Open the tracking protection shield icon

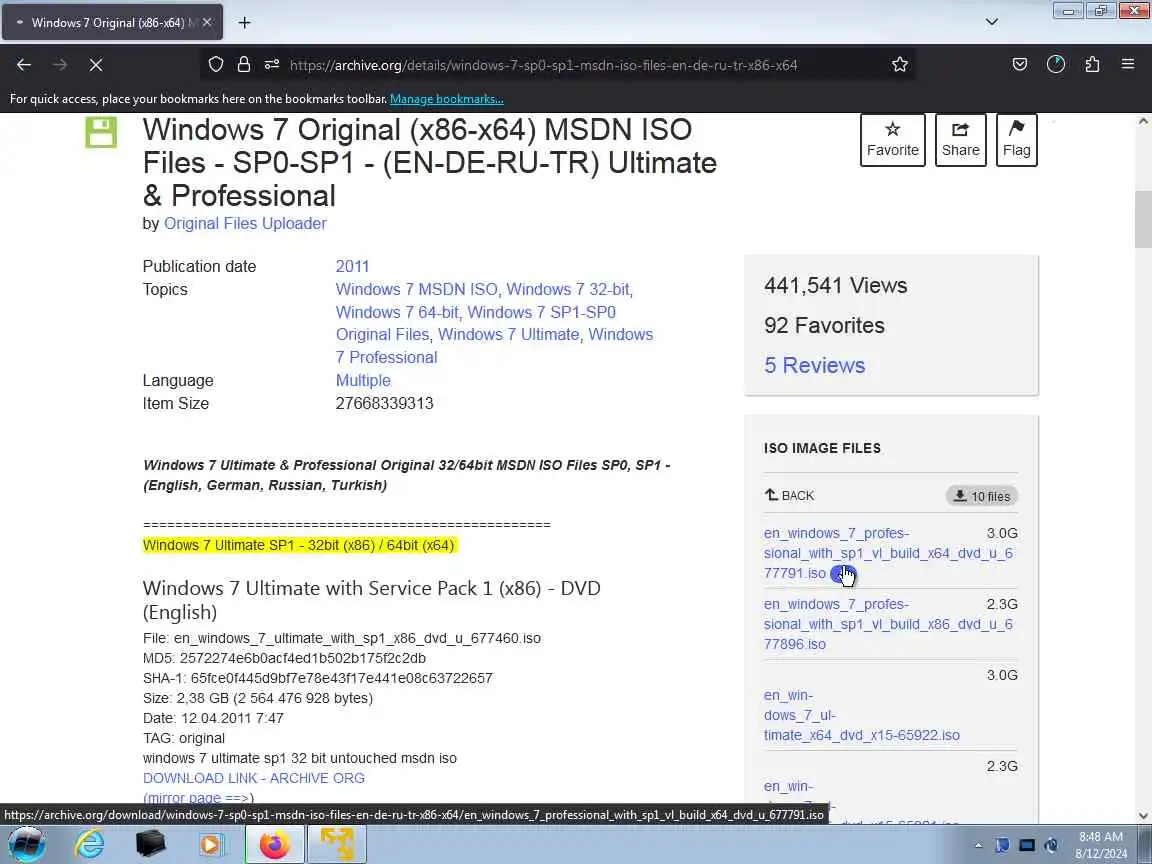pos(215,65)
